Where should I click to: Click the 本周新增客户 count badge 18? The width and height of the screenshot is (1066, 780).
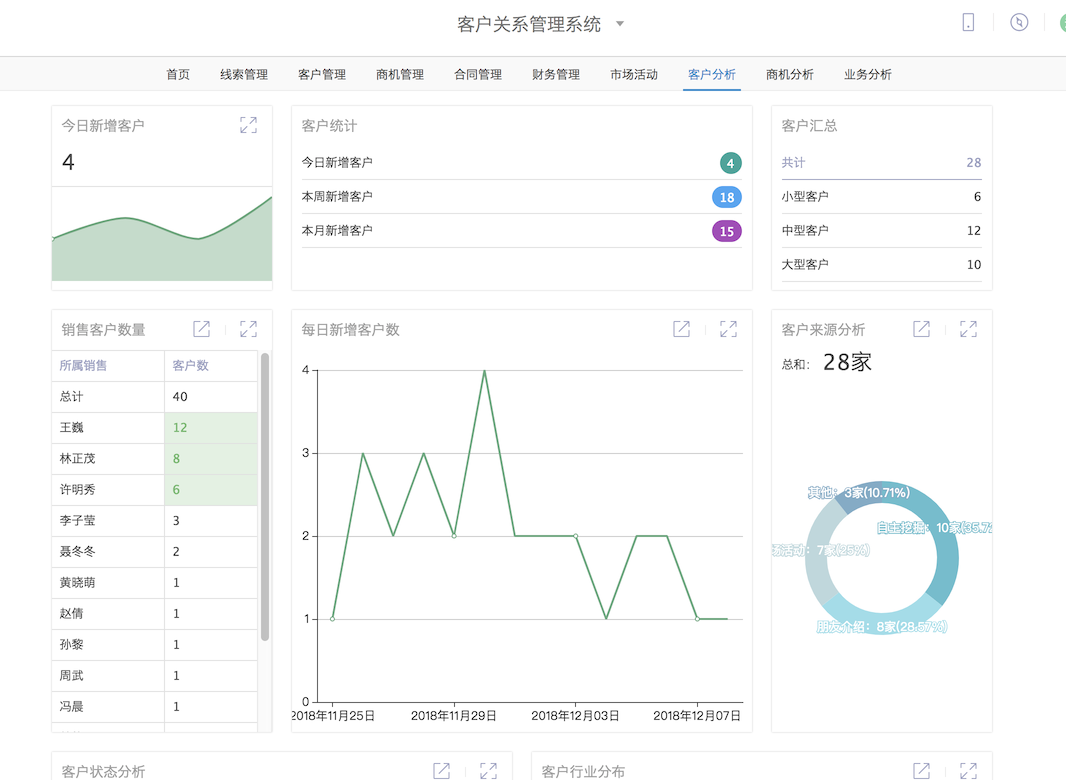(x=727, y=197)
